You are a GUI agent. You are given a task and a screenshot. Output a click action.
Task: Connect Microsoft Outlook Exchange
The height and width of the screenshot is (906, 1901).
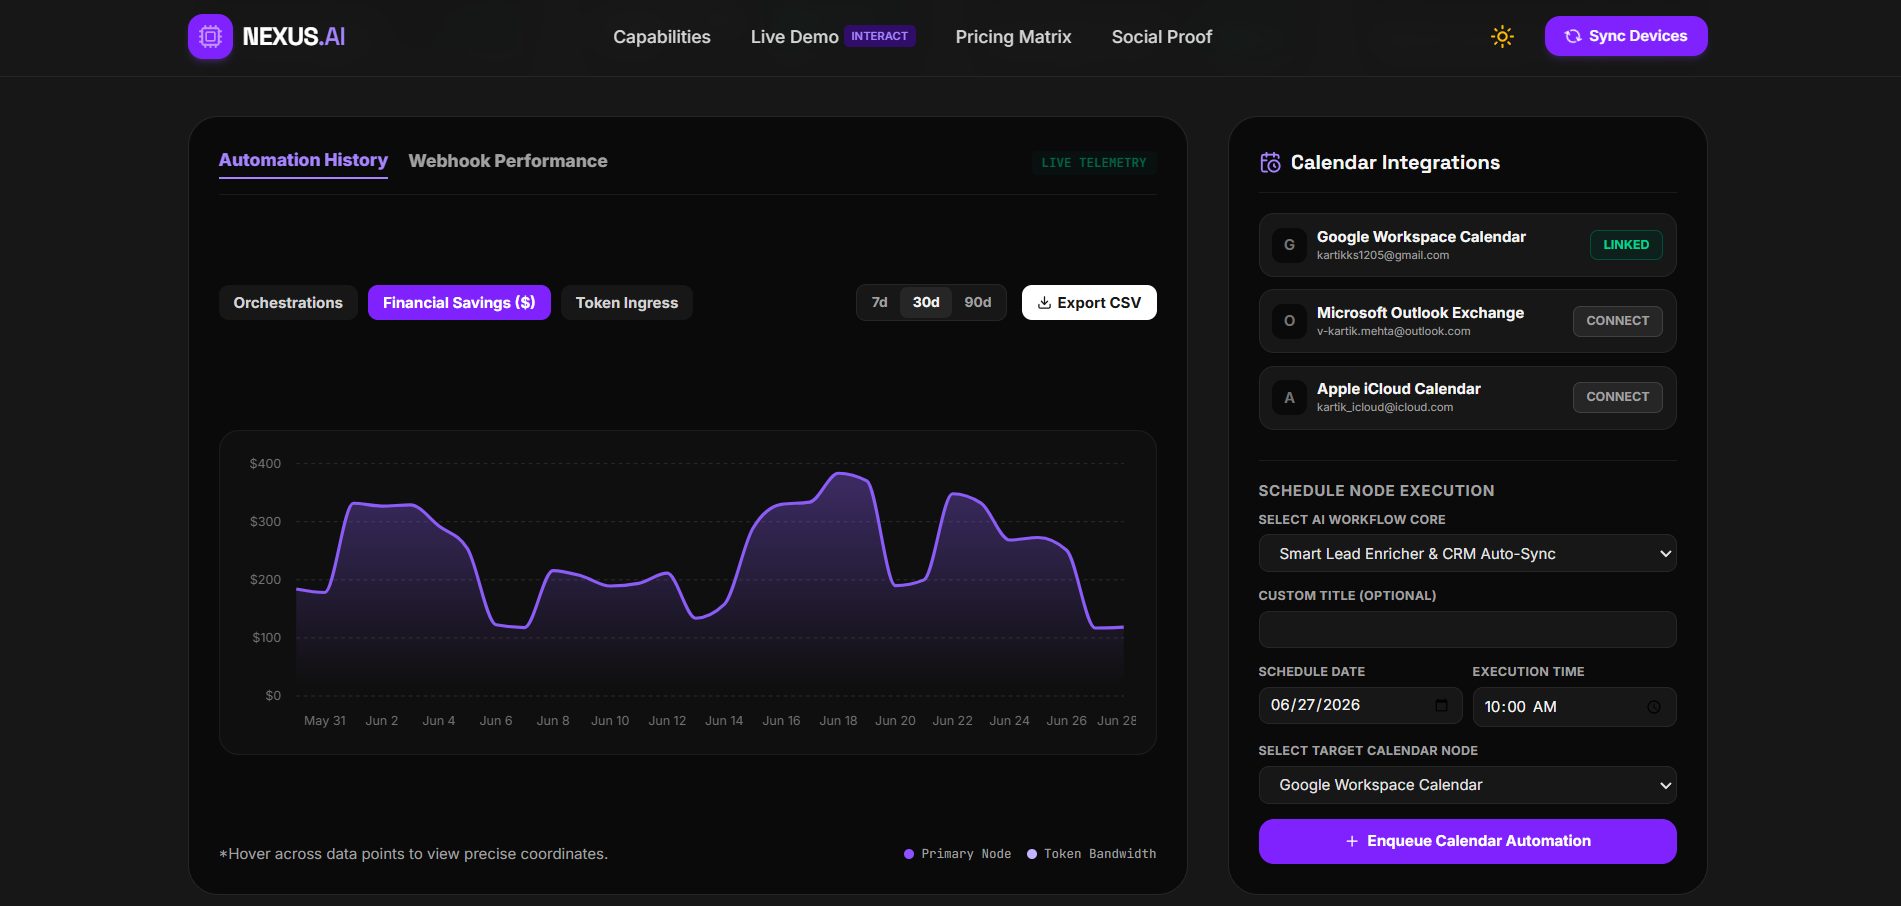[1618, 321]
